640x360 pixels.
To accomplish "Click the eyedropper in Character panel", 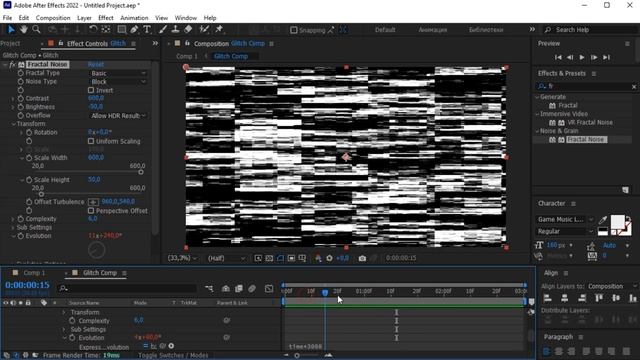I will coord(602,220).
